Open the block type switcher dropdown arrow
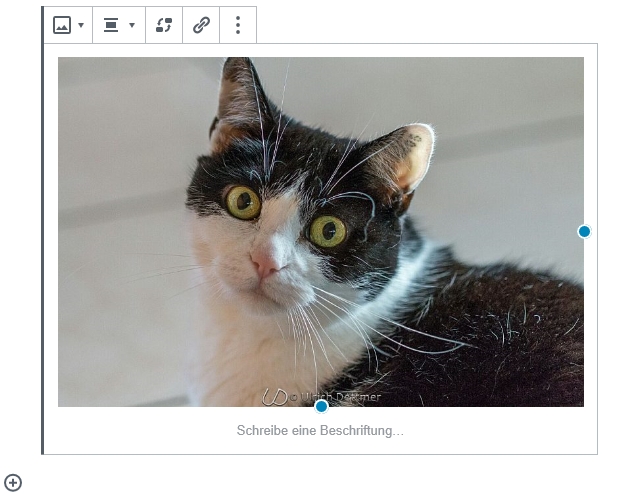This screenshot has width=632, height=503. [81, 26]
